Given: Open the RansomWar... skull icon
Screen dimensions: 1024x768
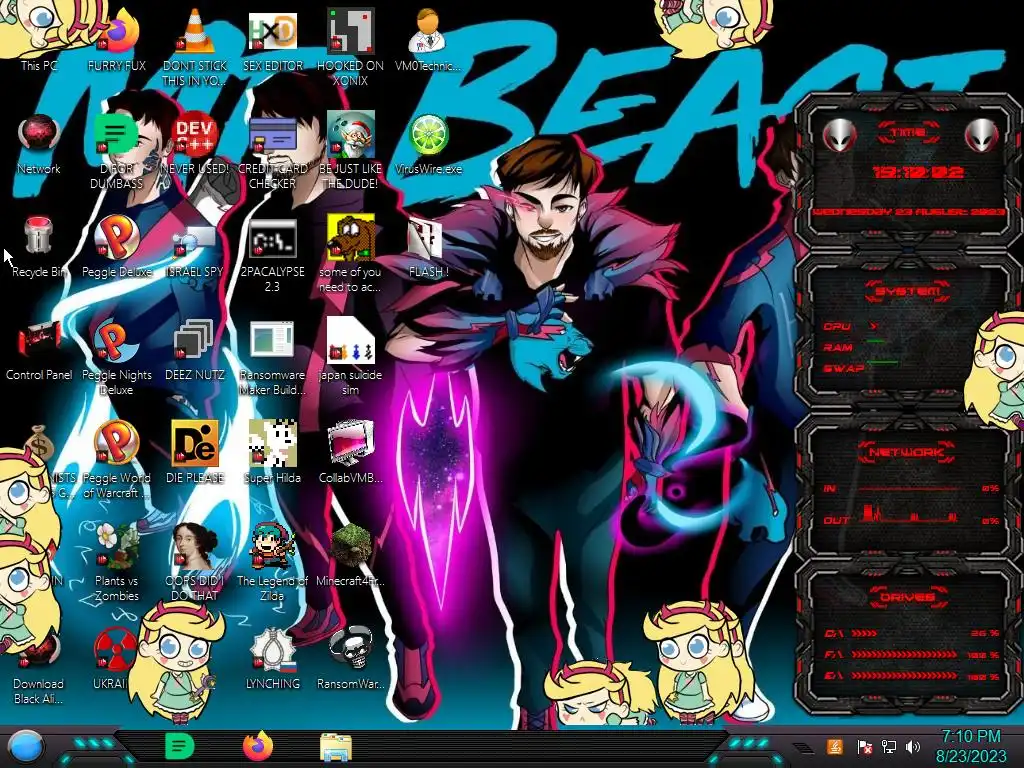Looking at the screenshot, I should 350,658.
